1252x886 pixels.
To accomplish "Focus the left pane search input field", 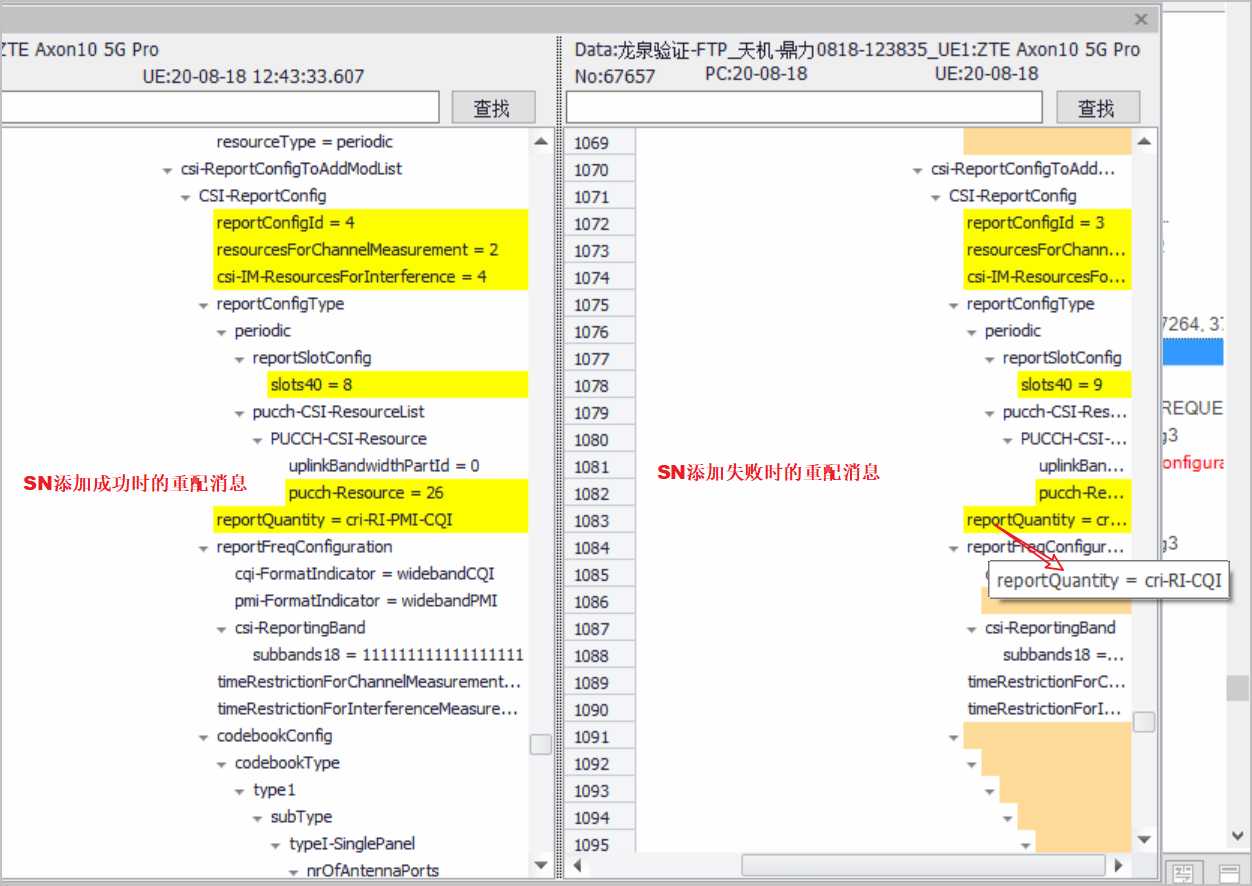I will (x=218, y=108).
